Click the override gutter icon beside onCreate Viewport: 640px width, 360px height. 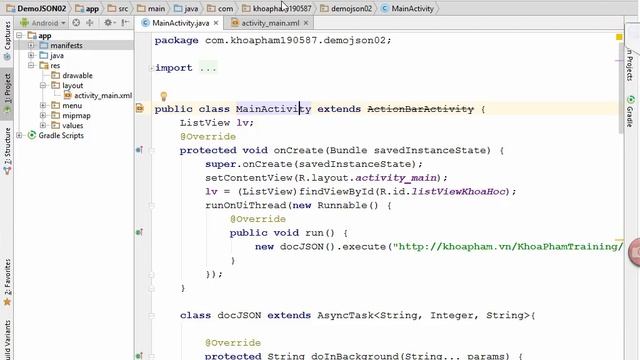pyautogui.click(x=139, y=150)
